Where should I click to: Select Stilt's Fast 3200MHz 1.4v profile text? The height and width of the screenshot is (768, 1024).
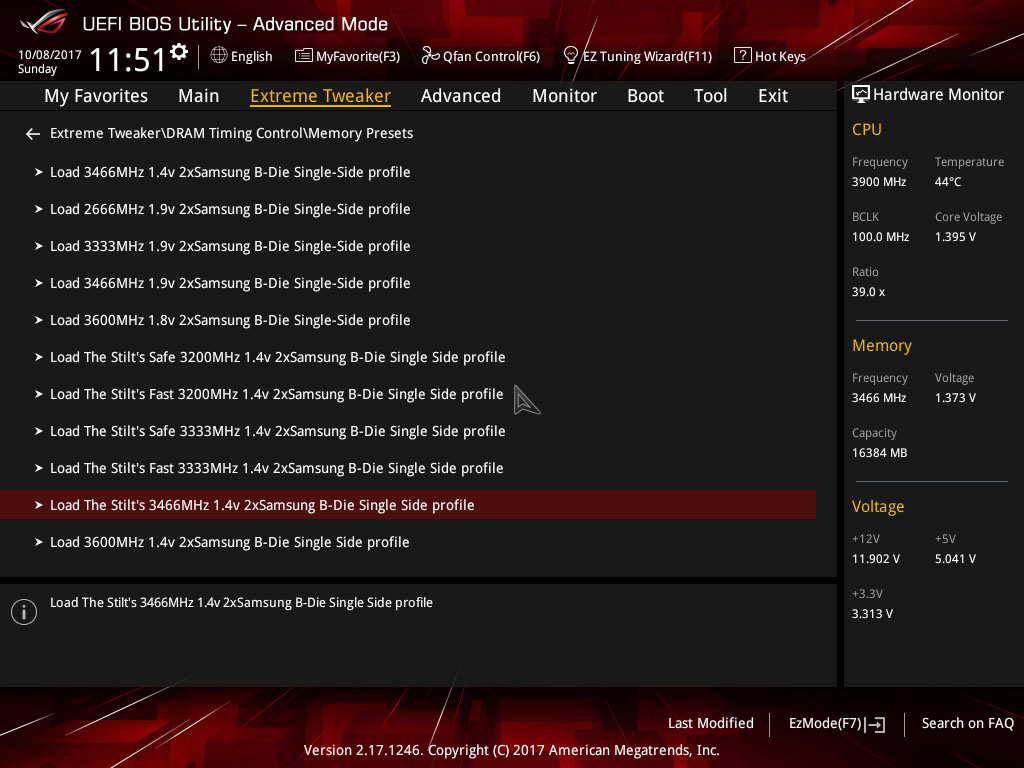point(277,394)
